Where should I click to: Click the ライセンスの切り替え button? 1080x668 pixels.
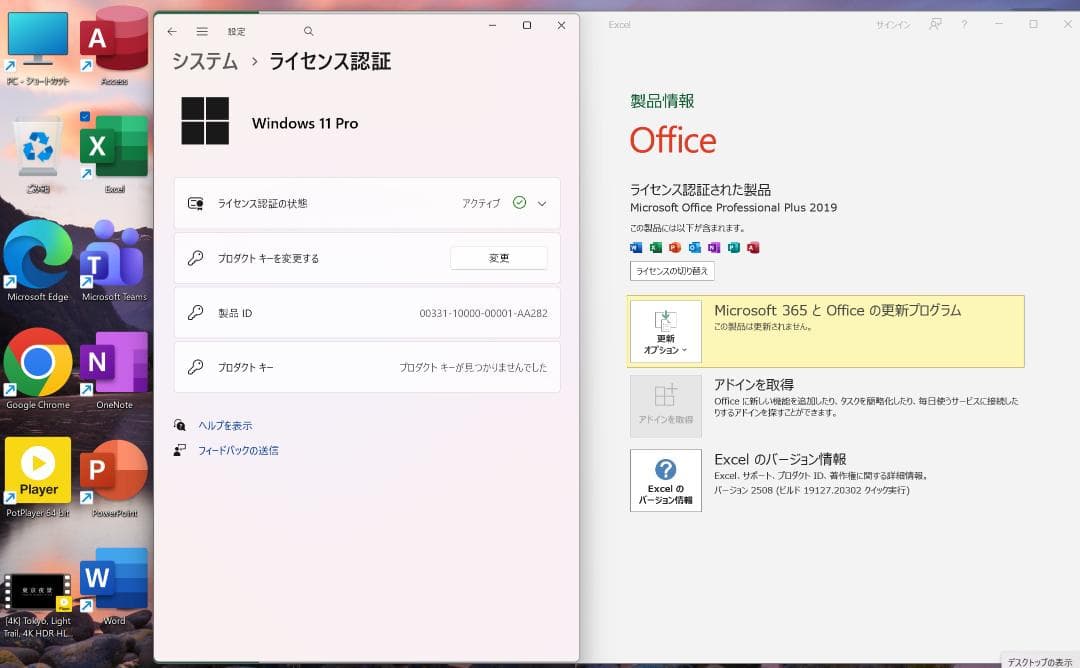coord(672,272)
